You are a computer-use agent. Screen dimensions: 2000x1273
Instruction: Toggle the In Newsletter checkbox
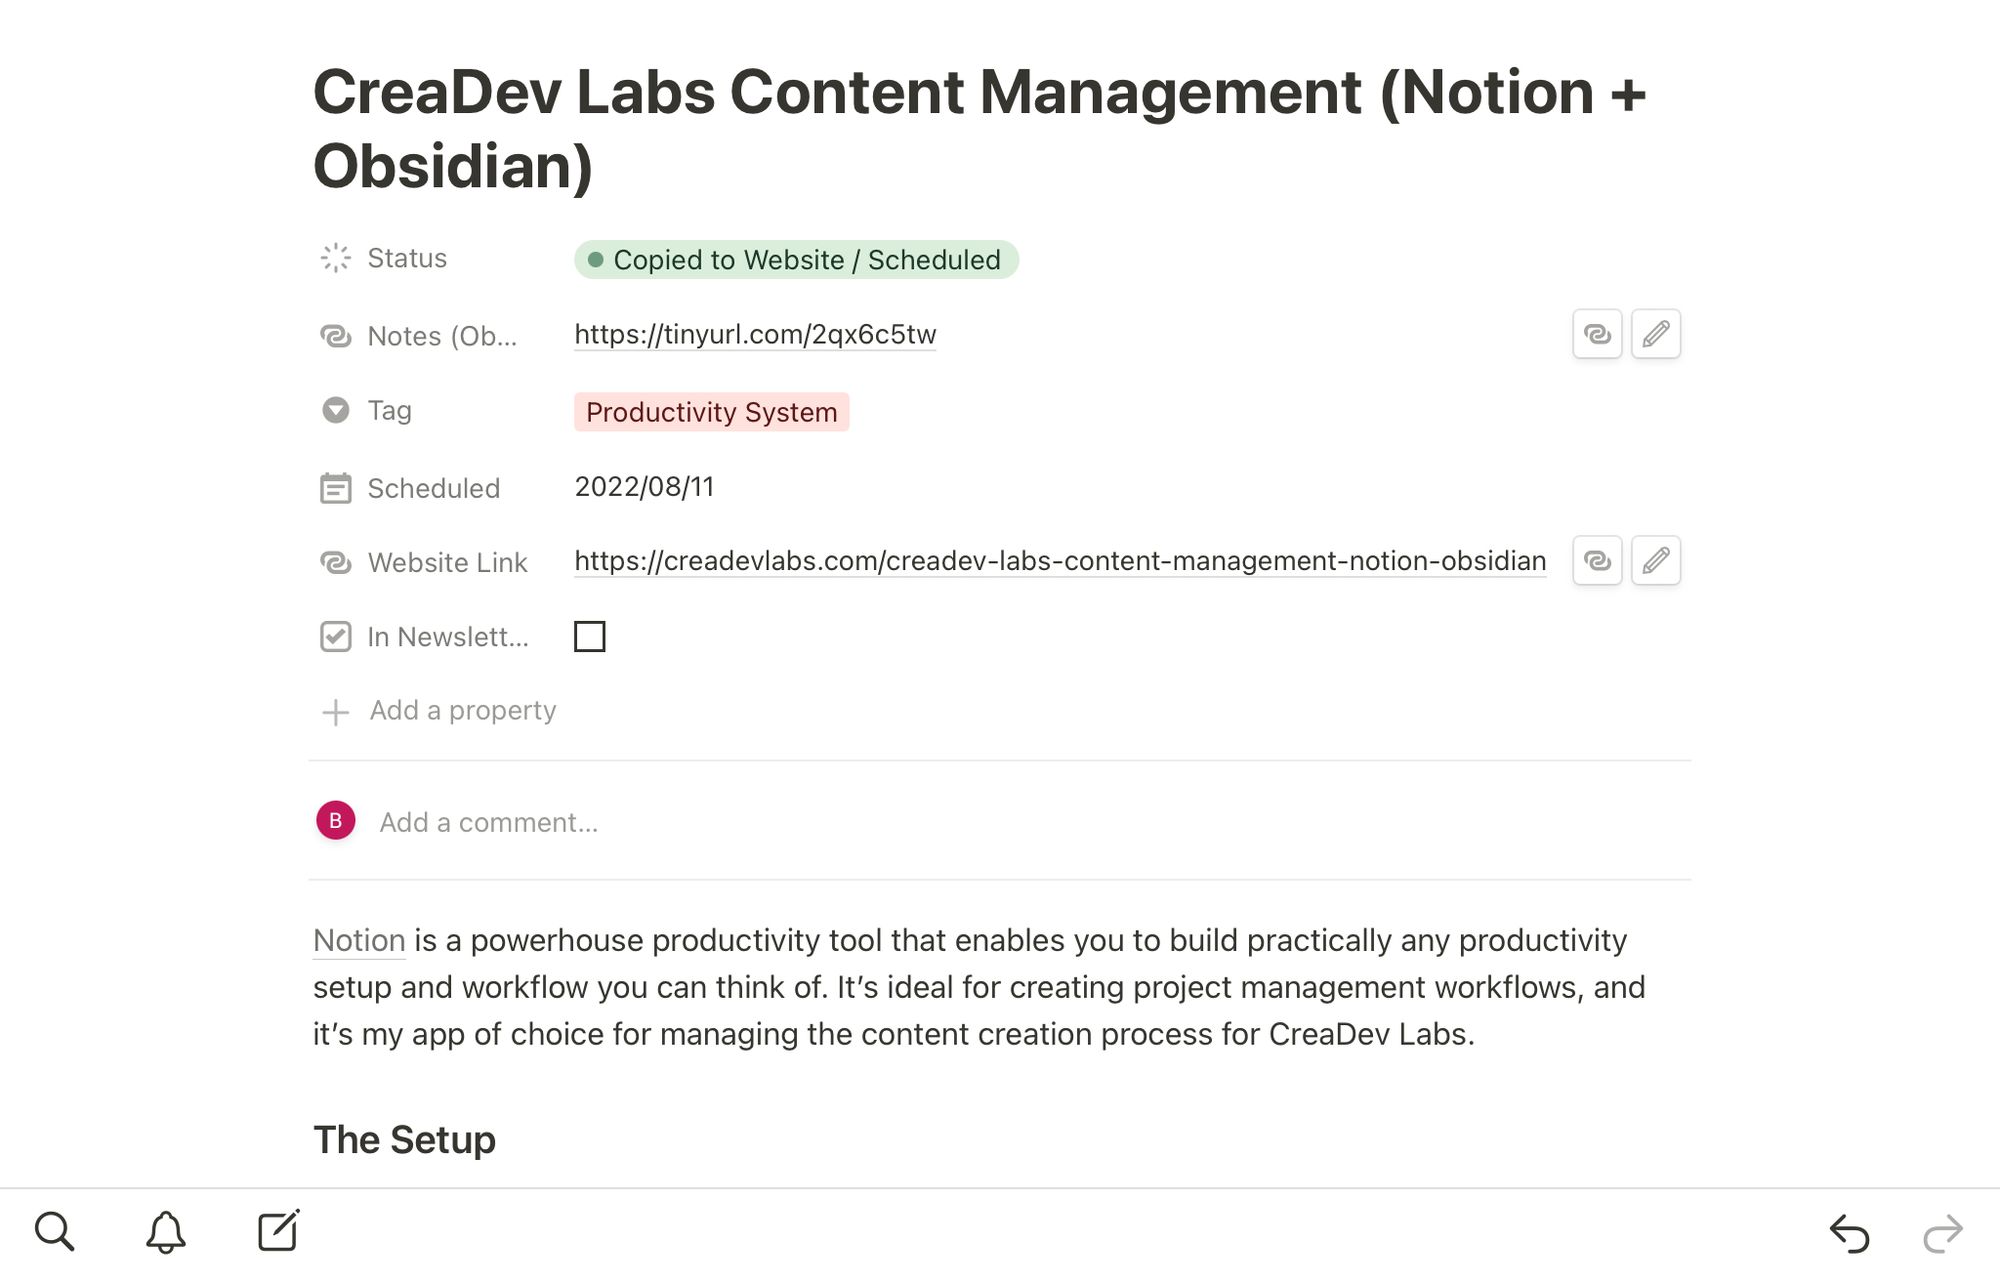(590, 636)
